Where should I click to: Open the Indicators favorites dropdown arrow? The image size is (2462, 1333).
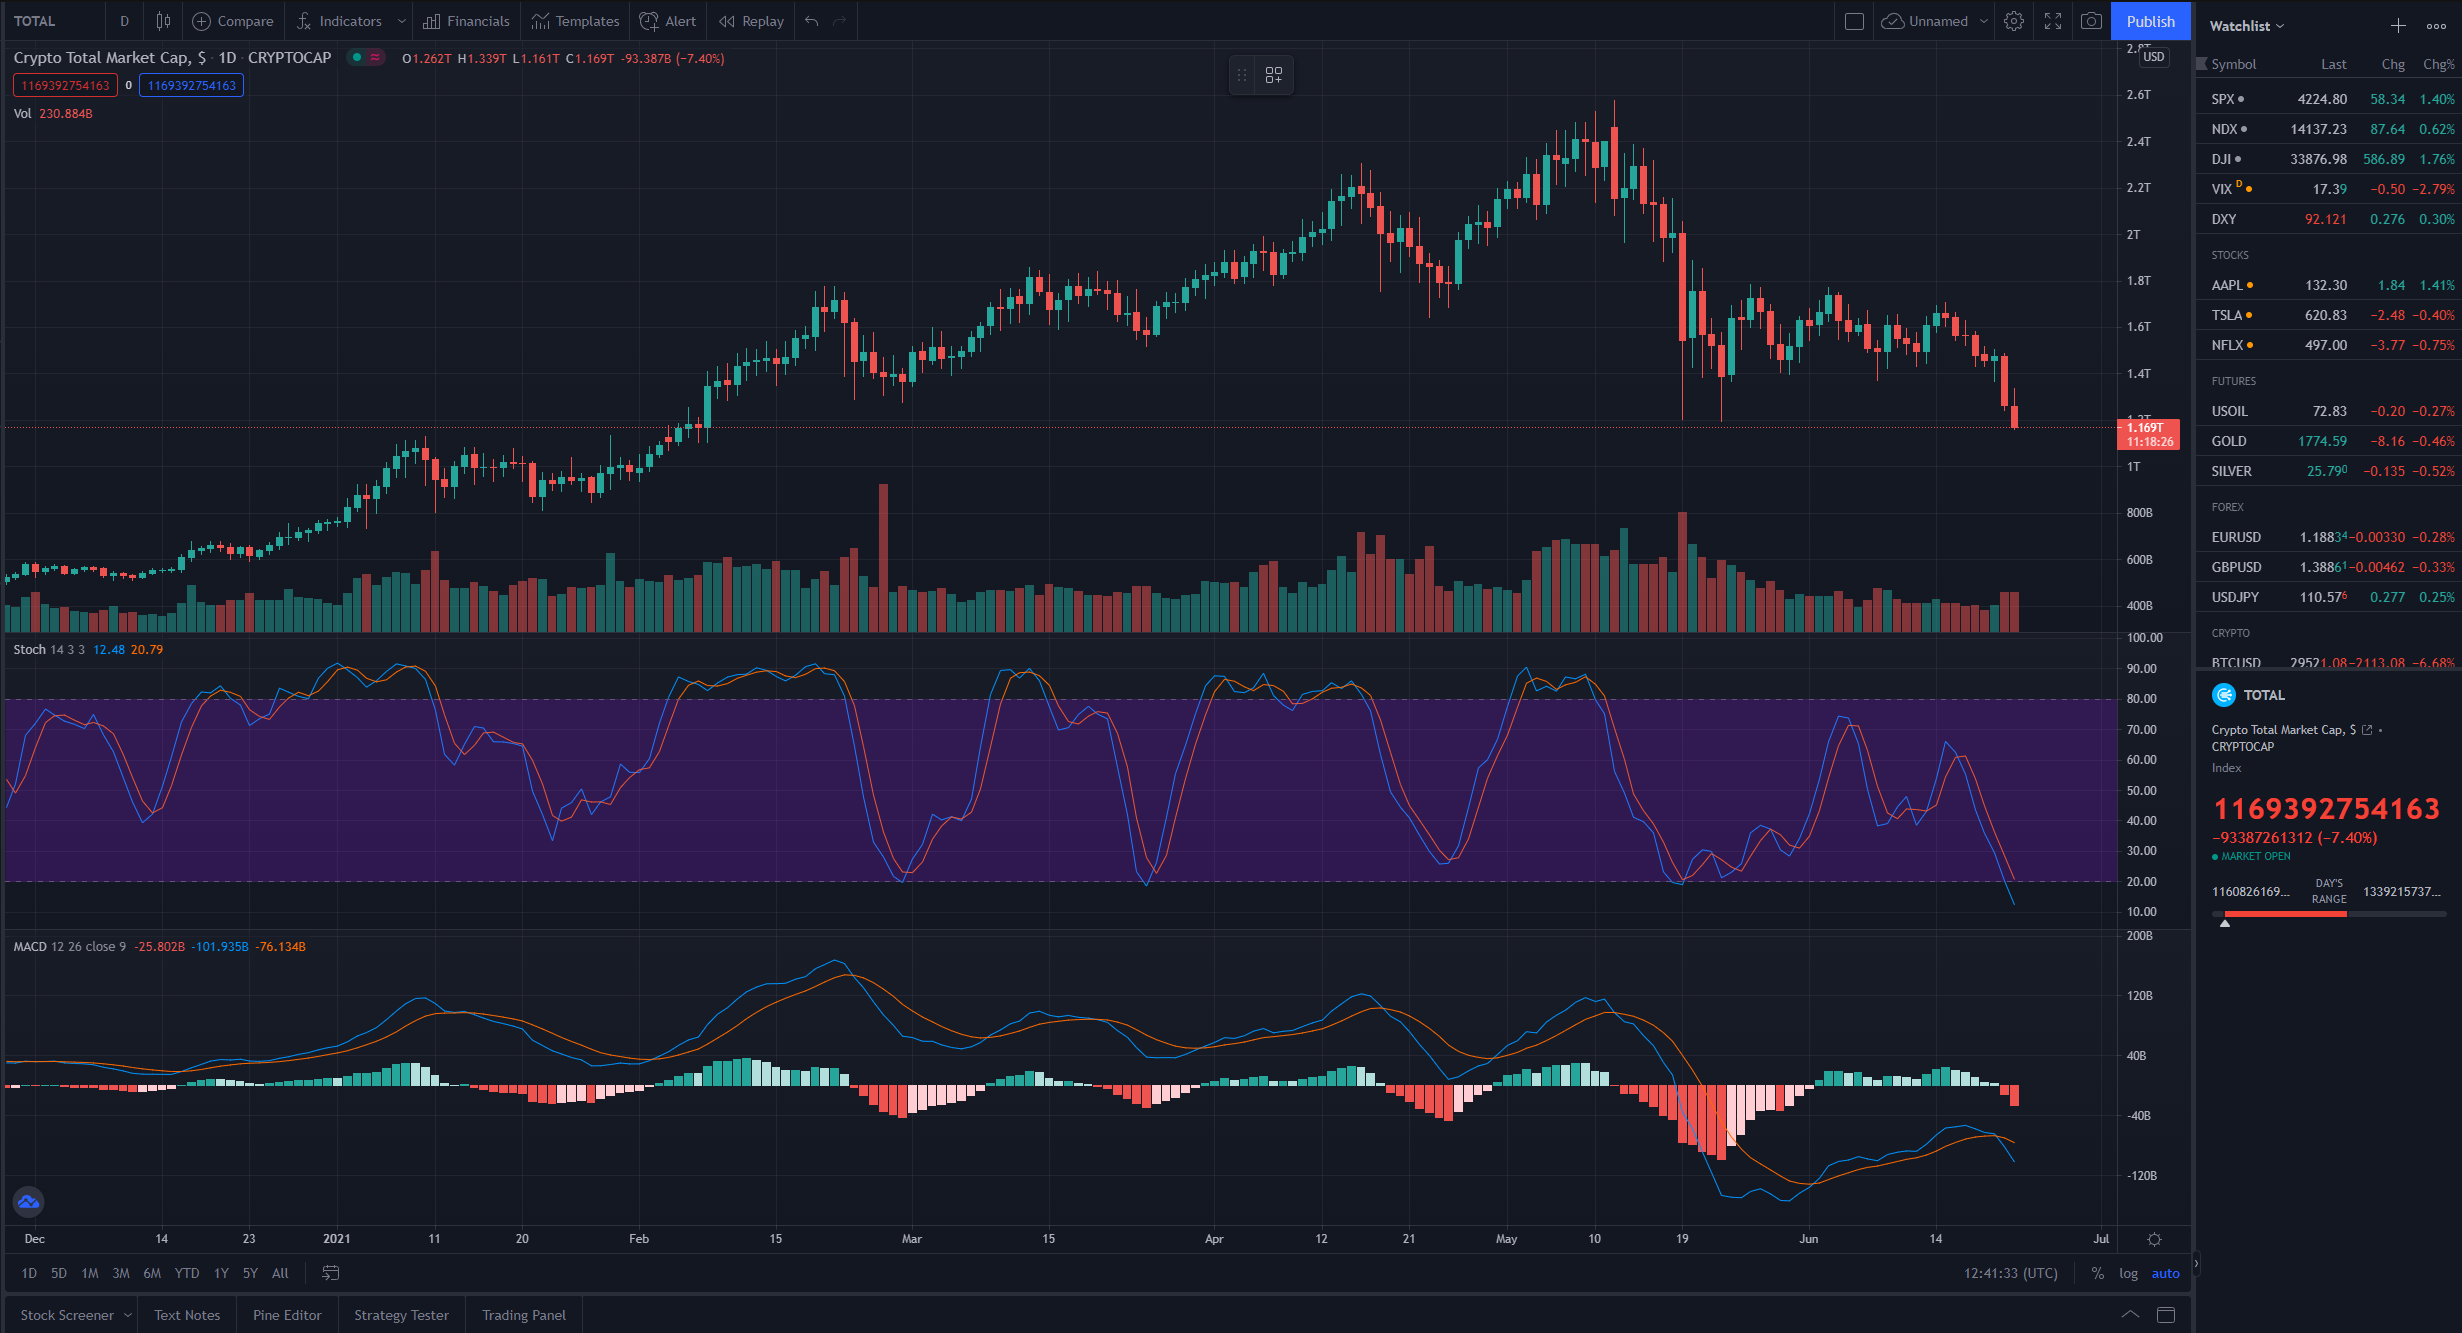point(402,21)
